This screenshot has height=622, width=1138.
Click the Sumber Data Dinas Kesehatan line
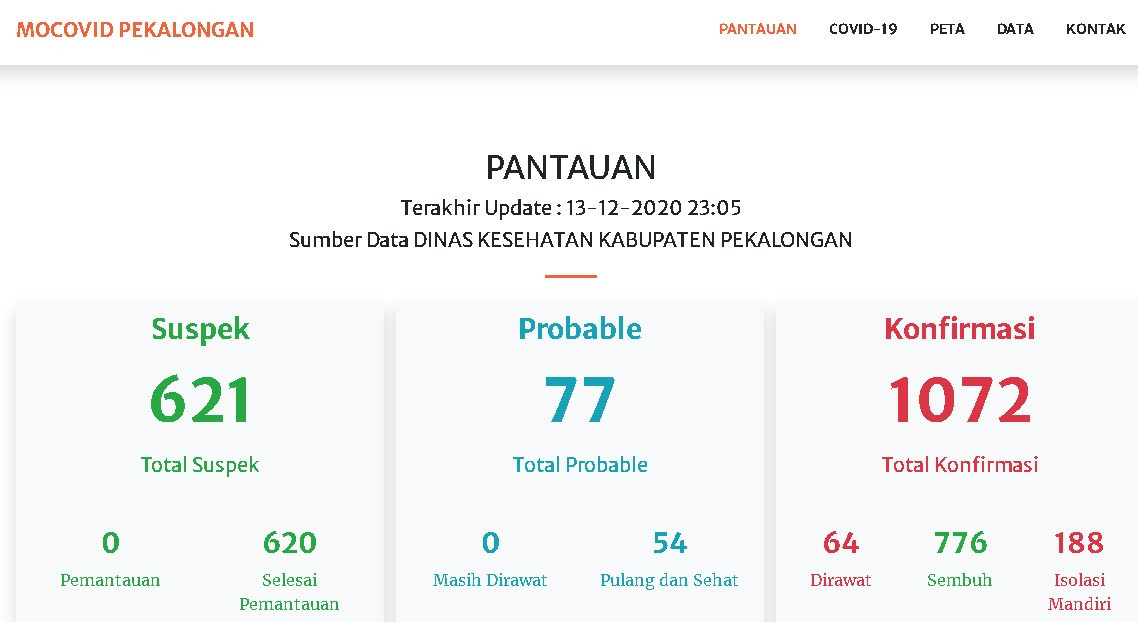[570, 240]
